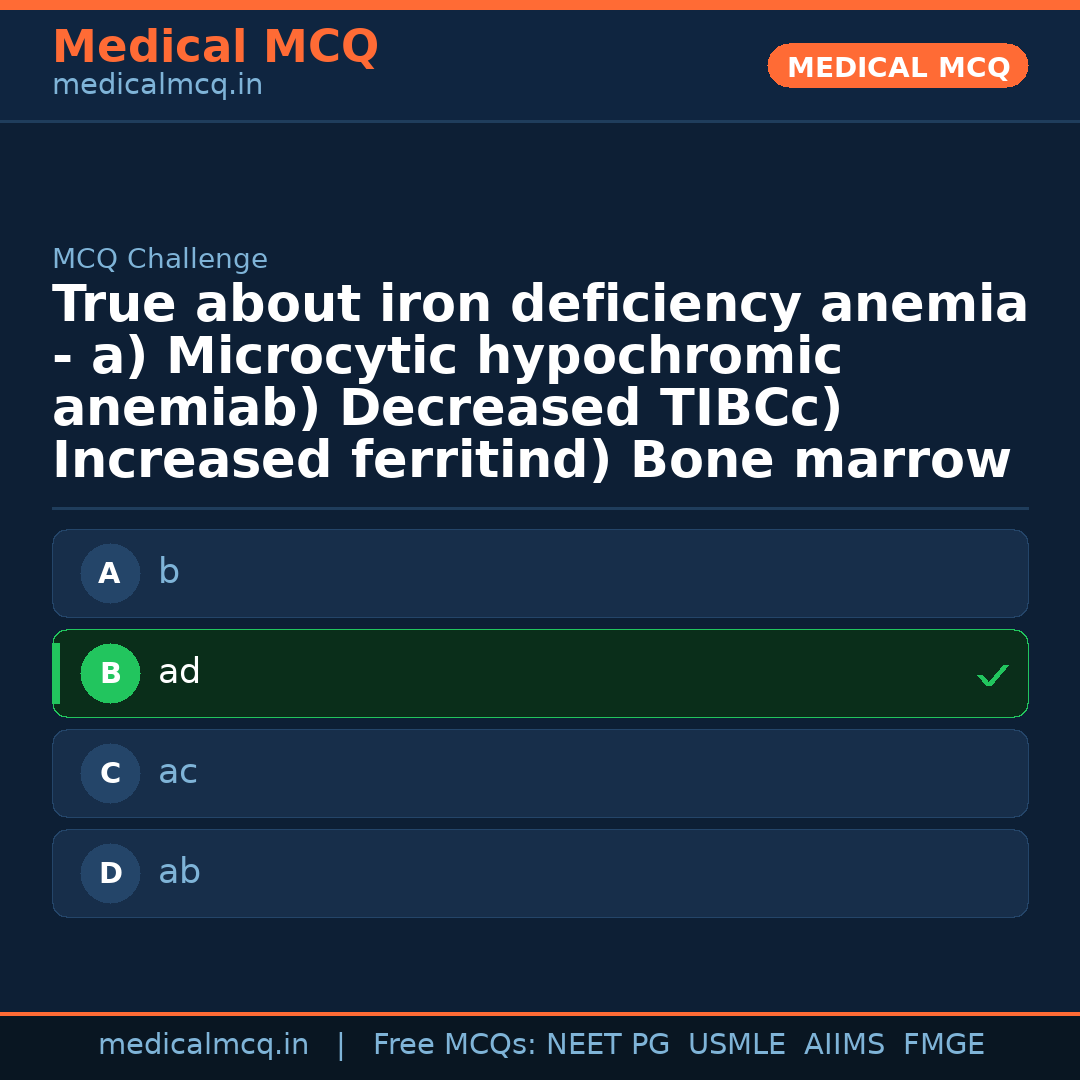Select the letter D circle icon
The width and height of the screenshot is (1080, 1080).
(x=110, y=874)
